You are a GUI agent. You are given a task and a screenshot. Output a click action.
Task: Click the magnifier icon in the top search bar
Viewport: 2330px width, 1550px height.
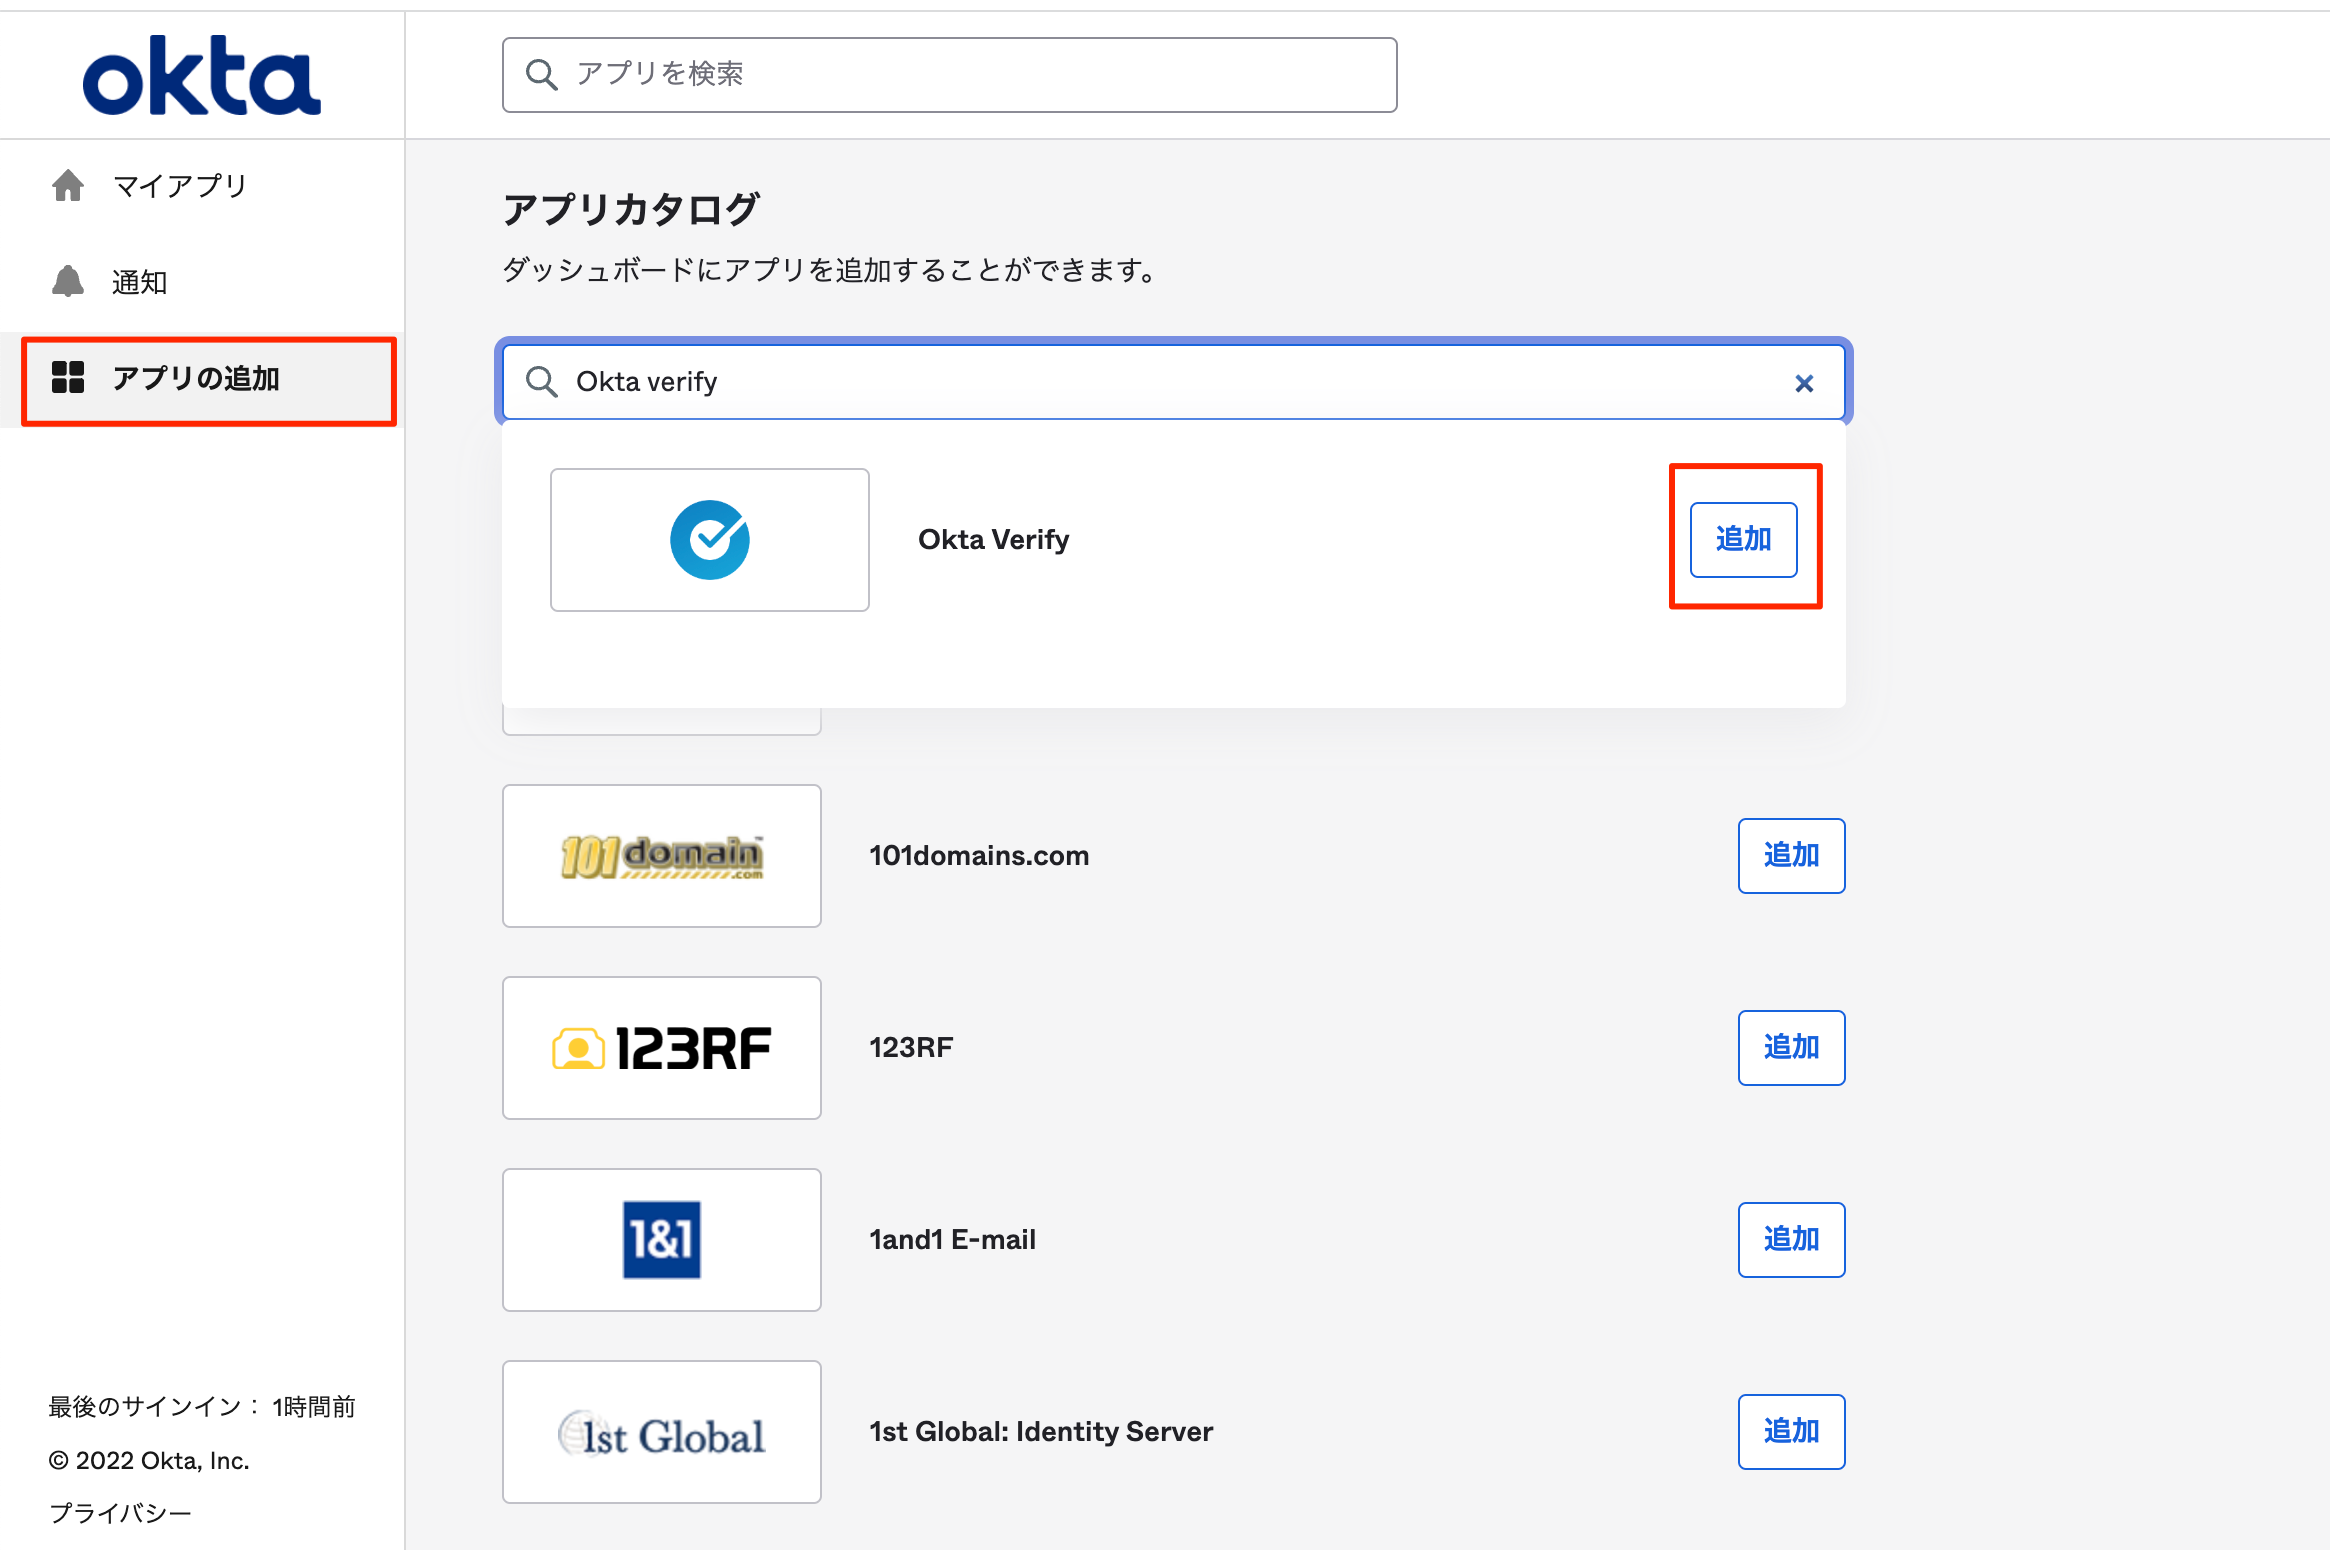coord(541,74)
